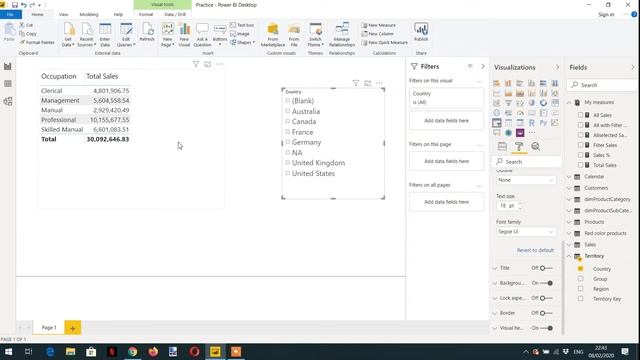
Task: Uncheck the Country field checkbox
Action: [x=580, y=269]
